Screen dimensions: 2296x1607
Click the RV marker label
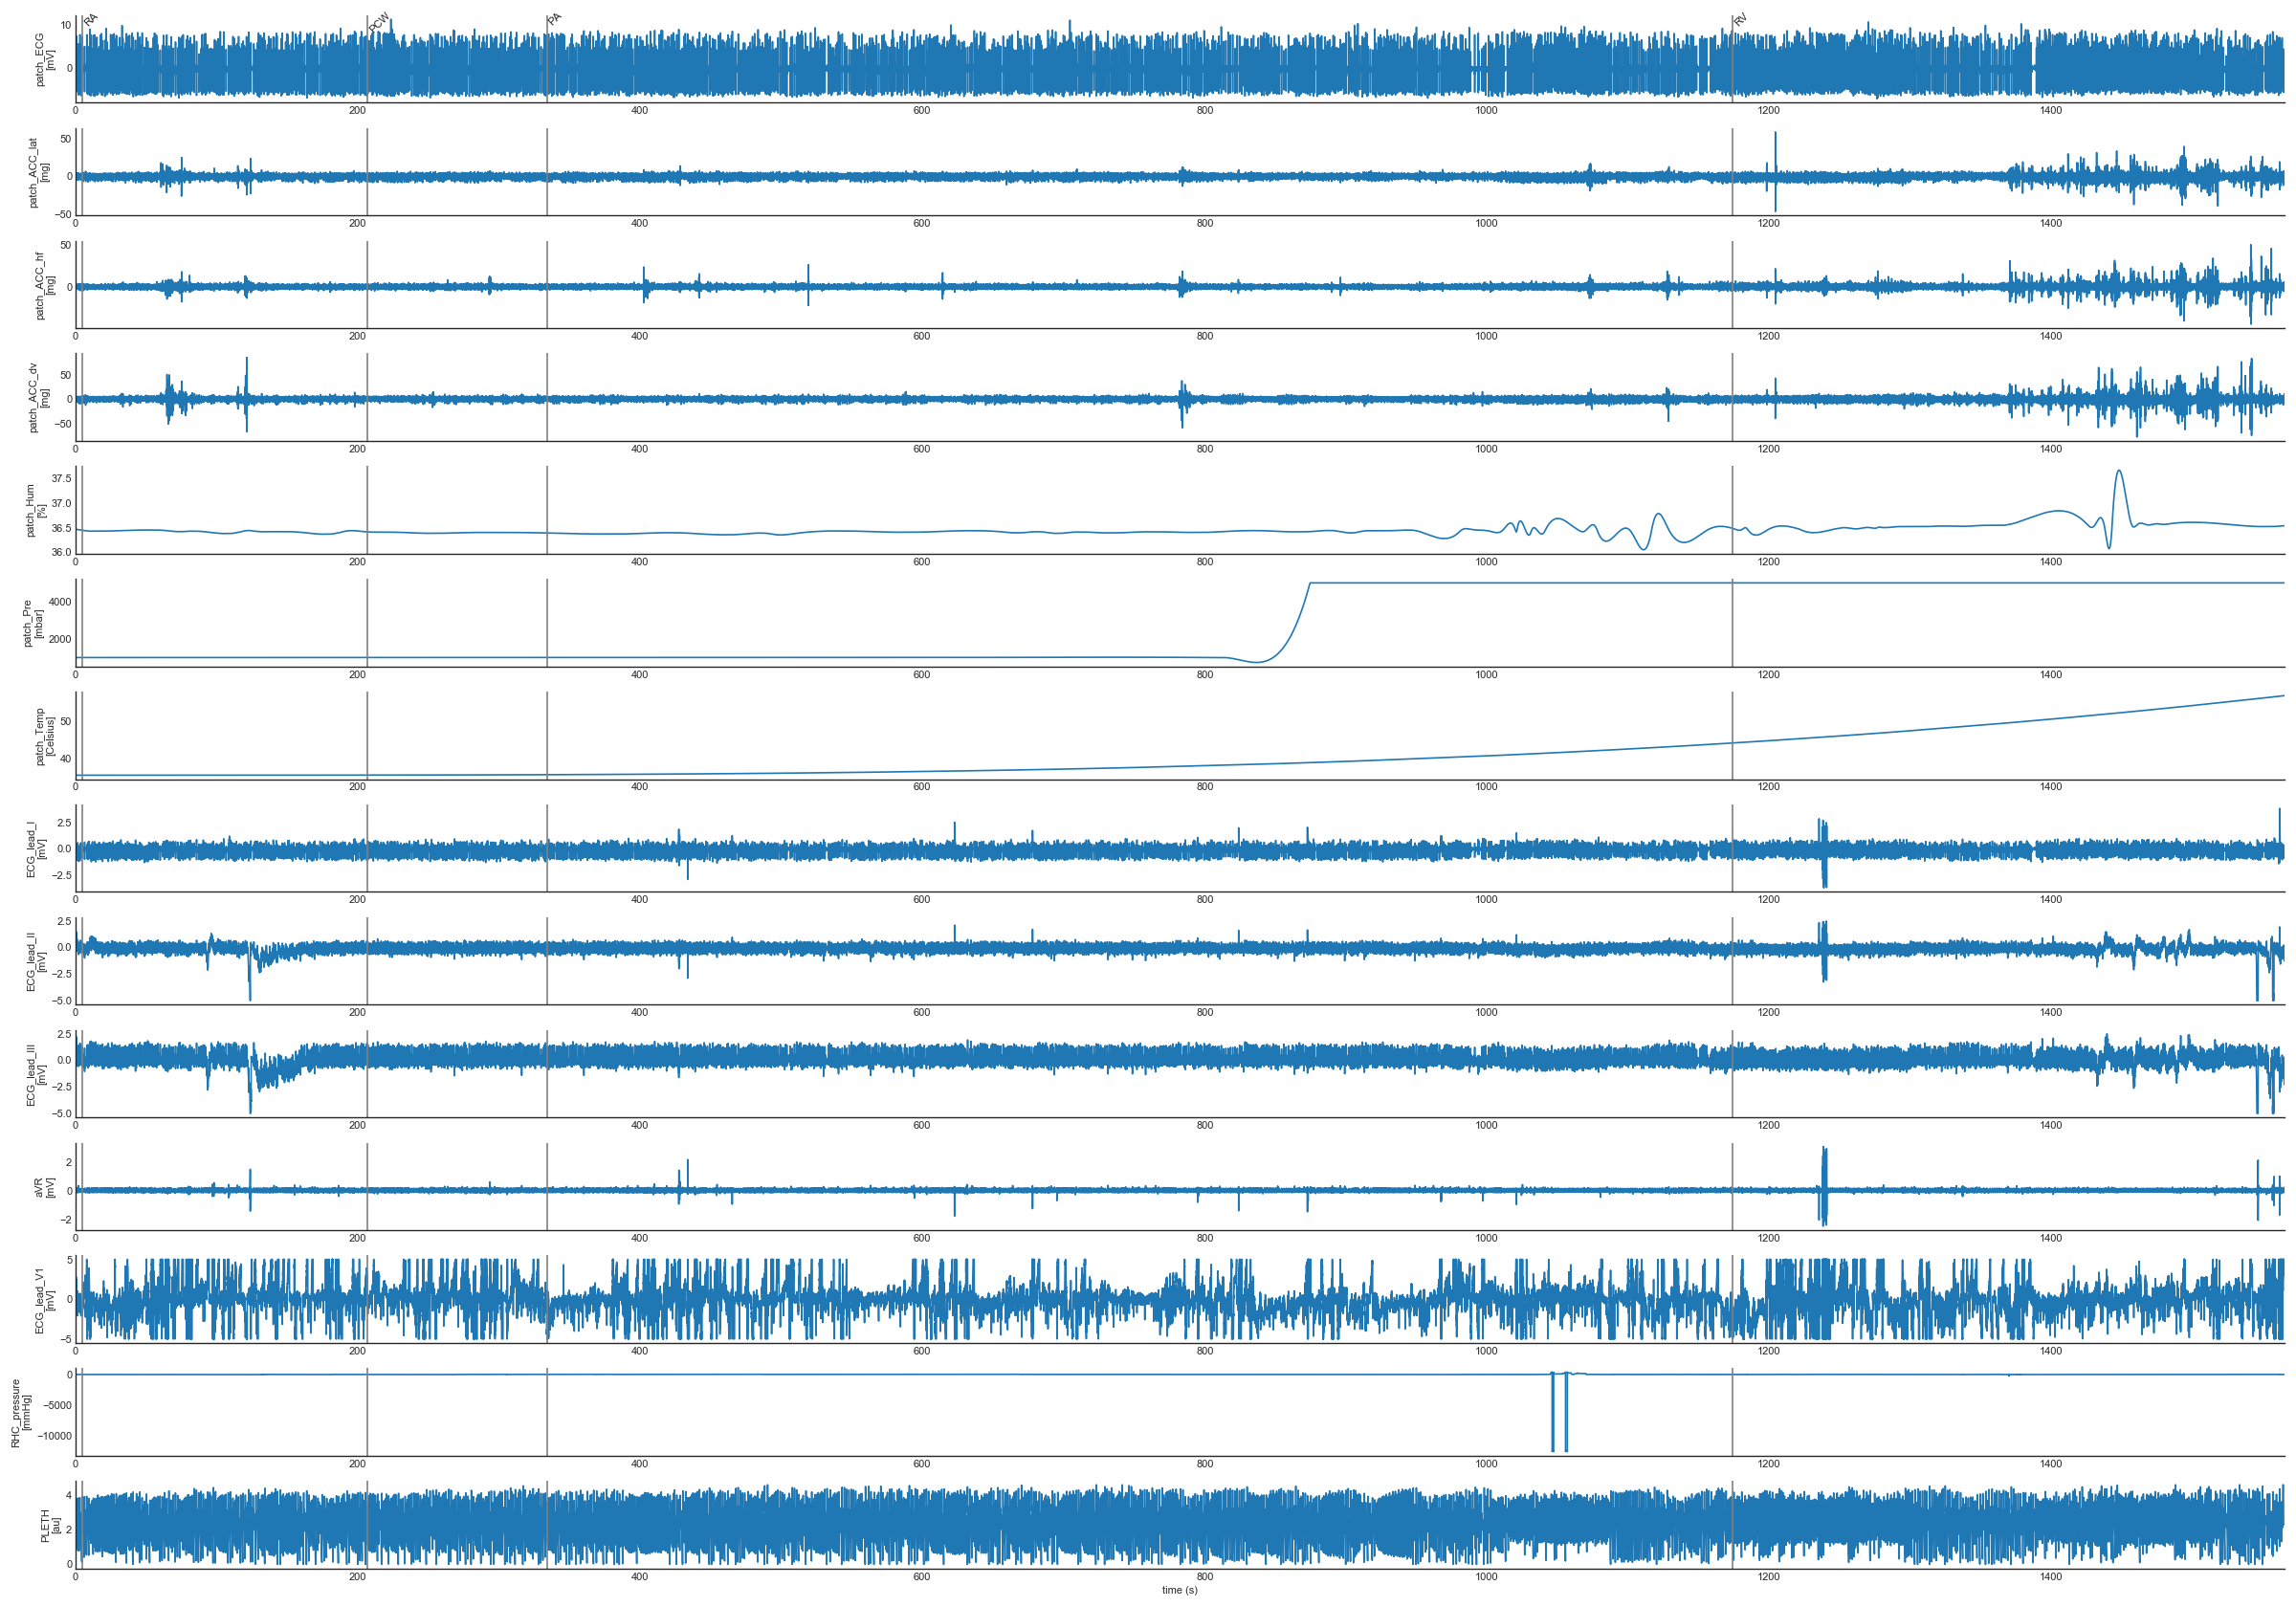(1740, 19)
